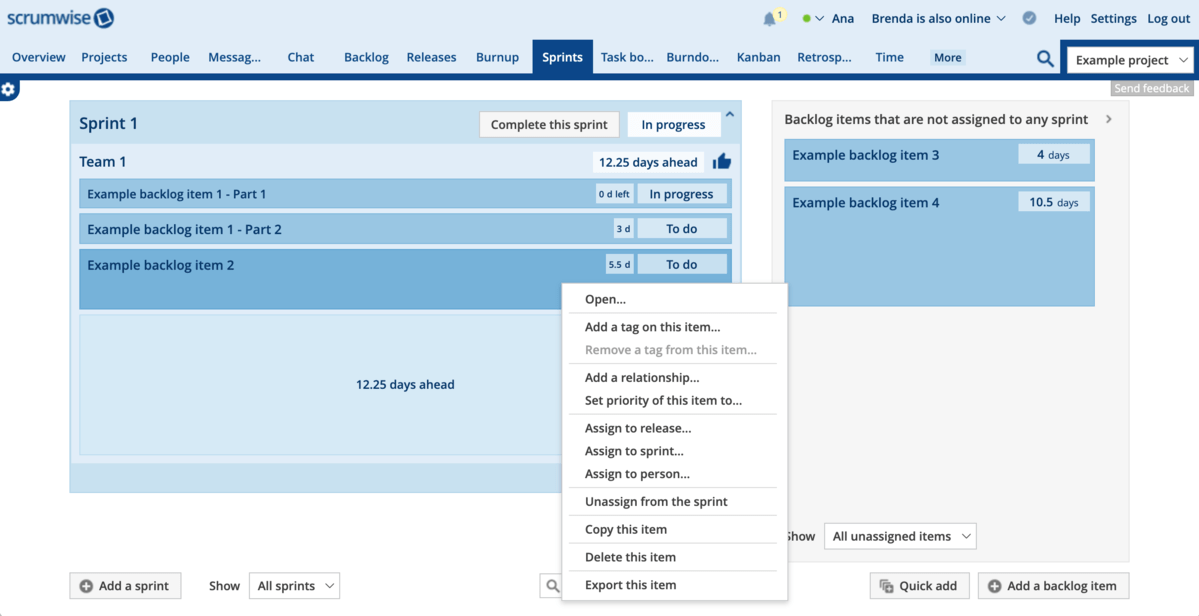Open notifications via the bell icon
1199x616 pixels.
click(x=768, y=17)
